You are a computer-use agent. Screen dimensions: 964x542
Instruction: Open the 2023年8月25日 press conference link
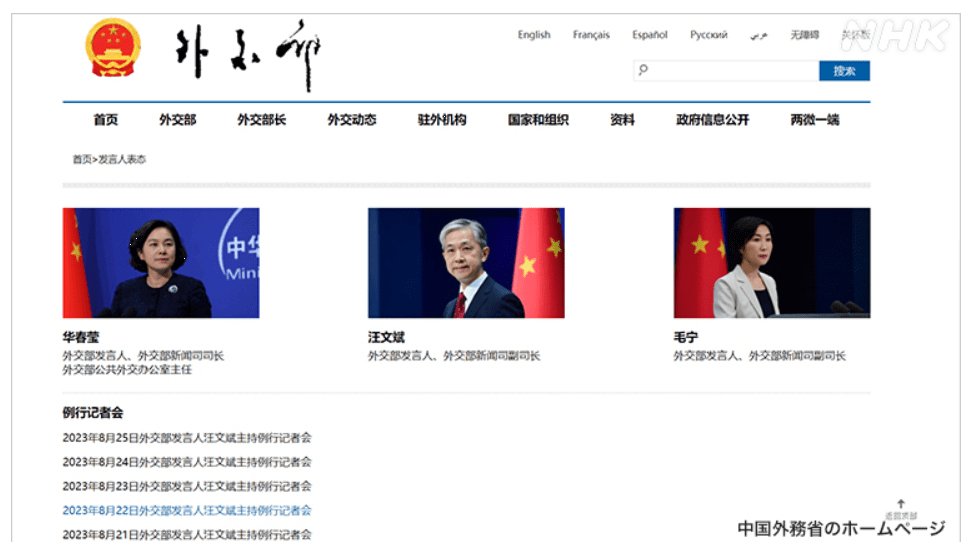pyautogui.click(x=187, y=438)
